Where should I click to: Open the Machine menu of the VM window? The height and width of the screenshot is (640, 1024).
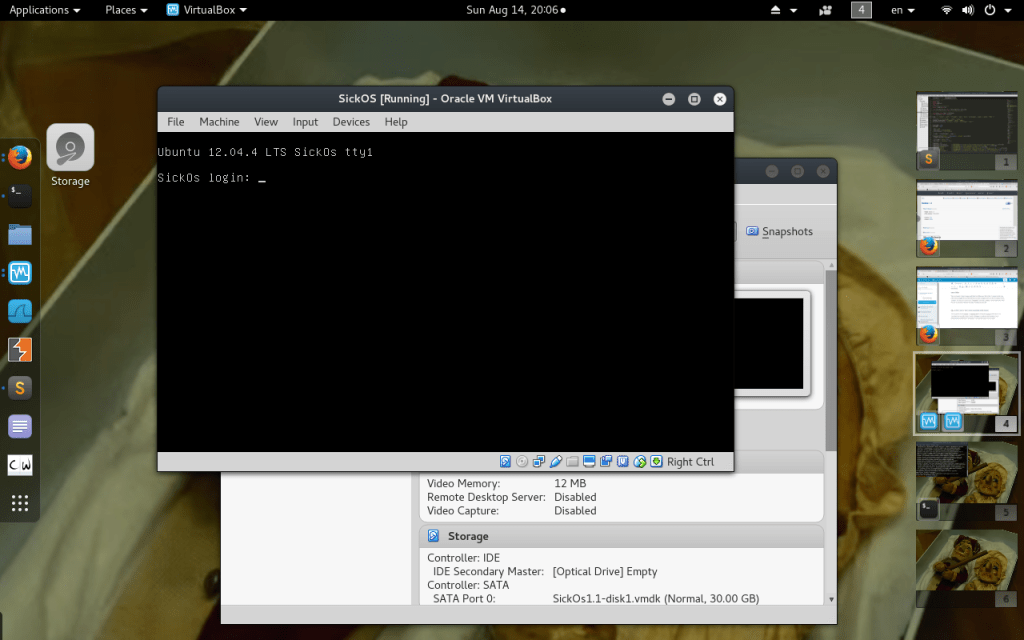point(219,121)
